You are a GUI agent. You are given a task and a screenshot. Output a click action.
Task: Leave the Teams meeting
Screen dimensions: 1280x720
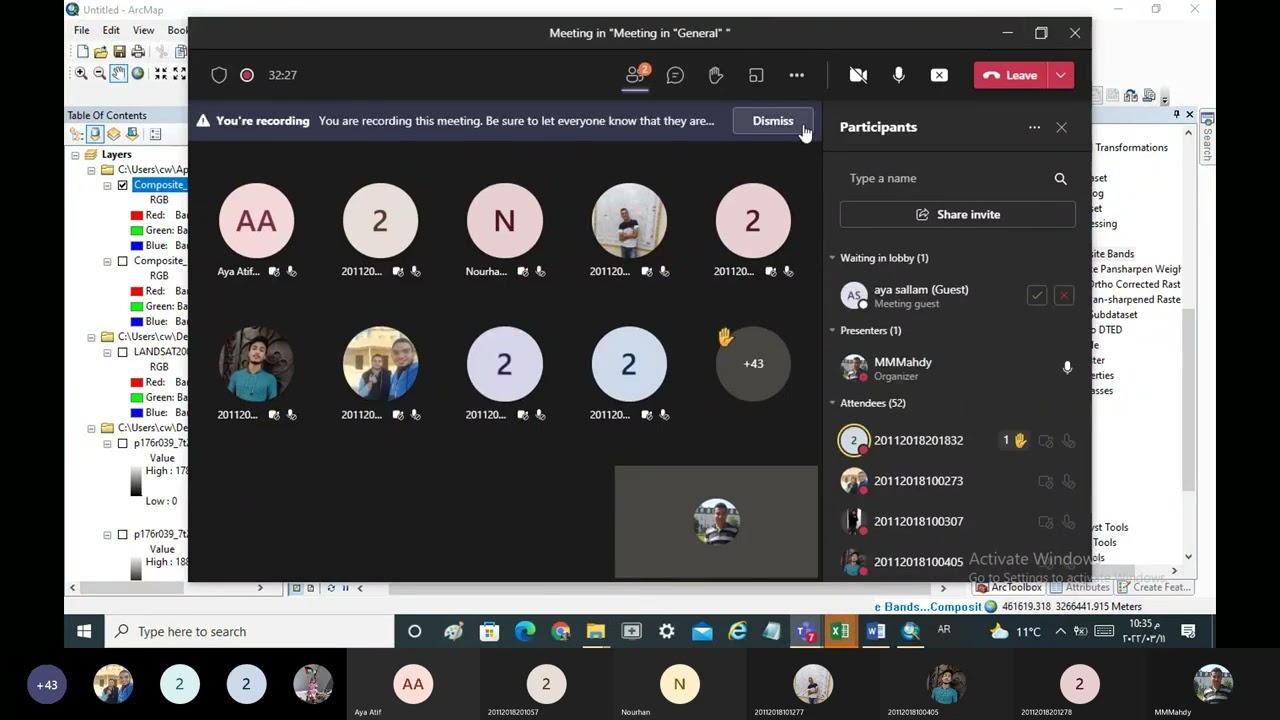(x=1011, y=75)
